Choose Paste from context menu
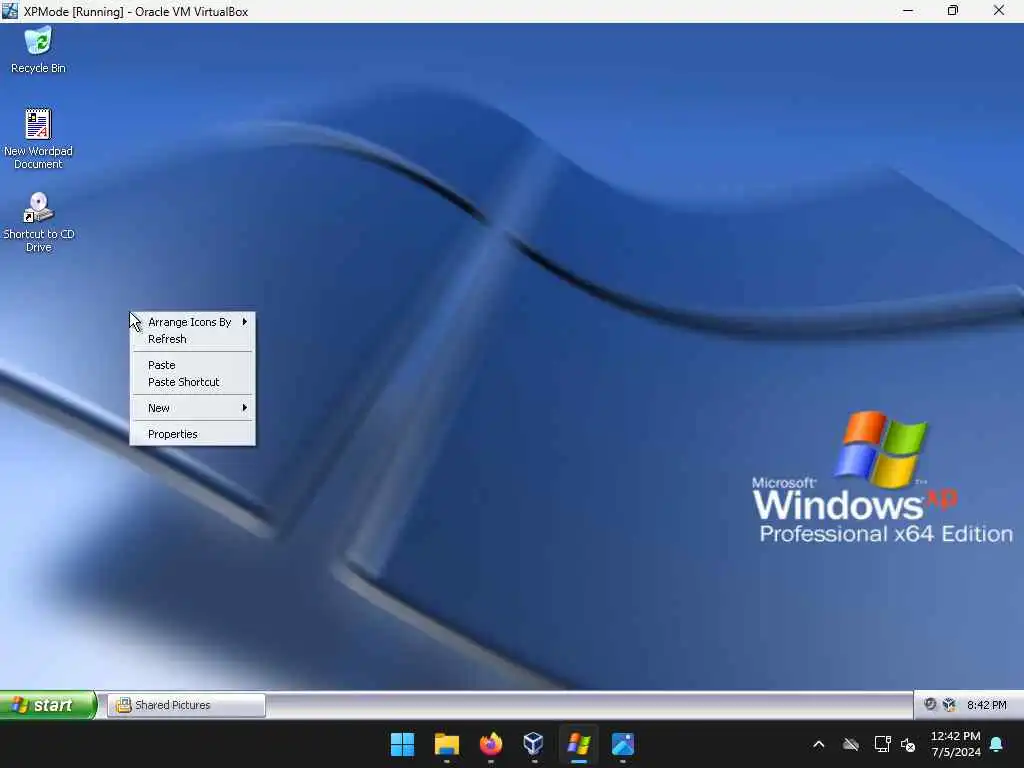Screen dimensions: 1024x768 [x=193, y=365]
